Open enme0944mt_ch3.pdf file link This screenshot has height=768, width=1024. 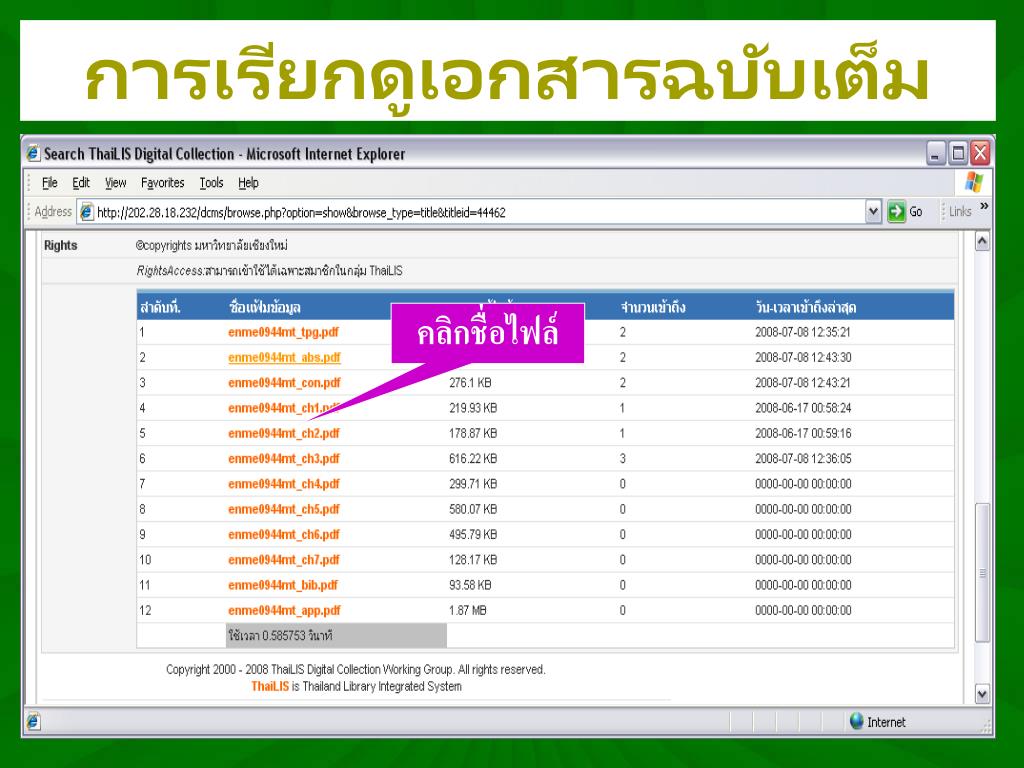tap(284, 458)
